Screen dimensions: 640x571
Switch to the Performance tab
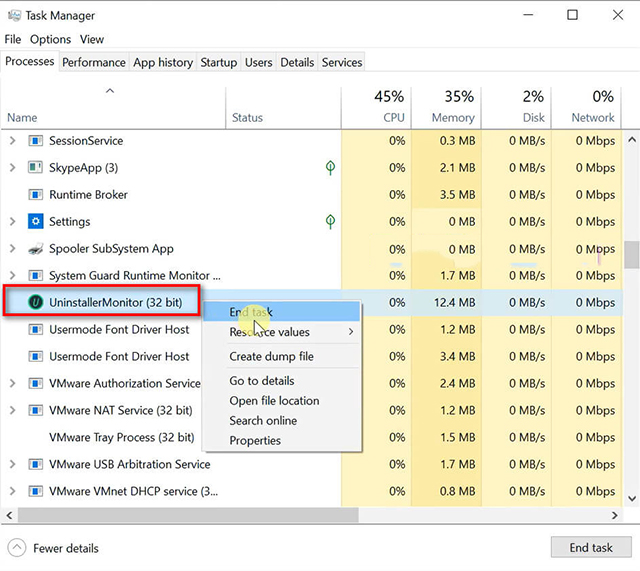[x=94, y=62]
